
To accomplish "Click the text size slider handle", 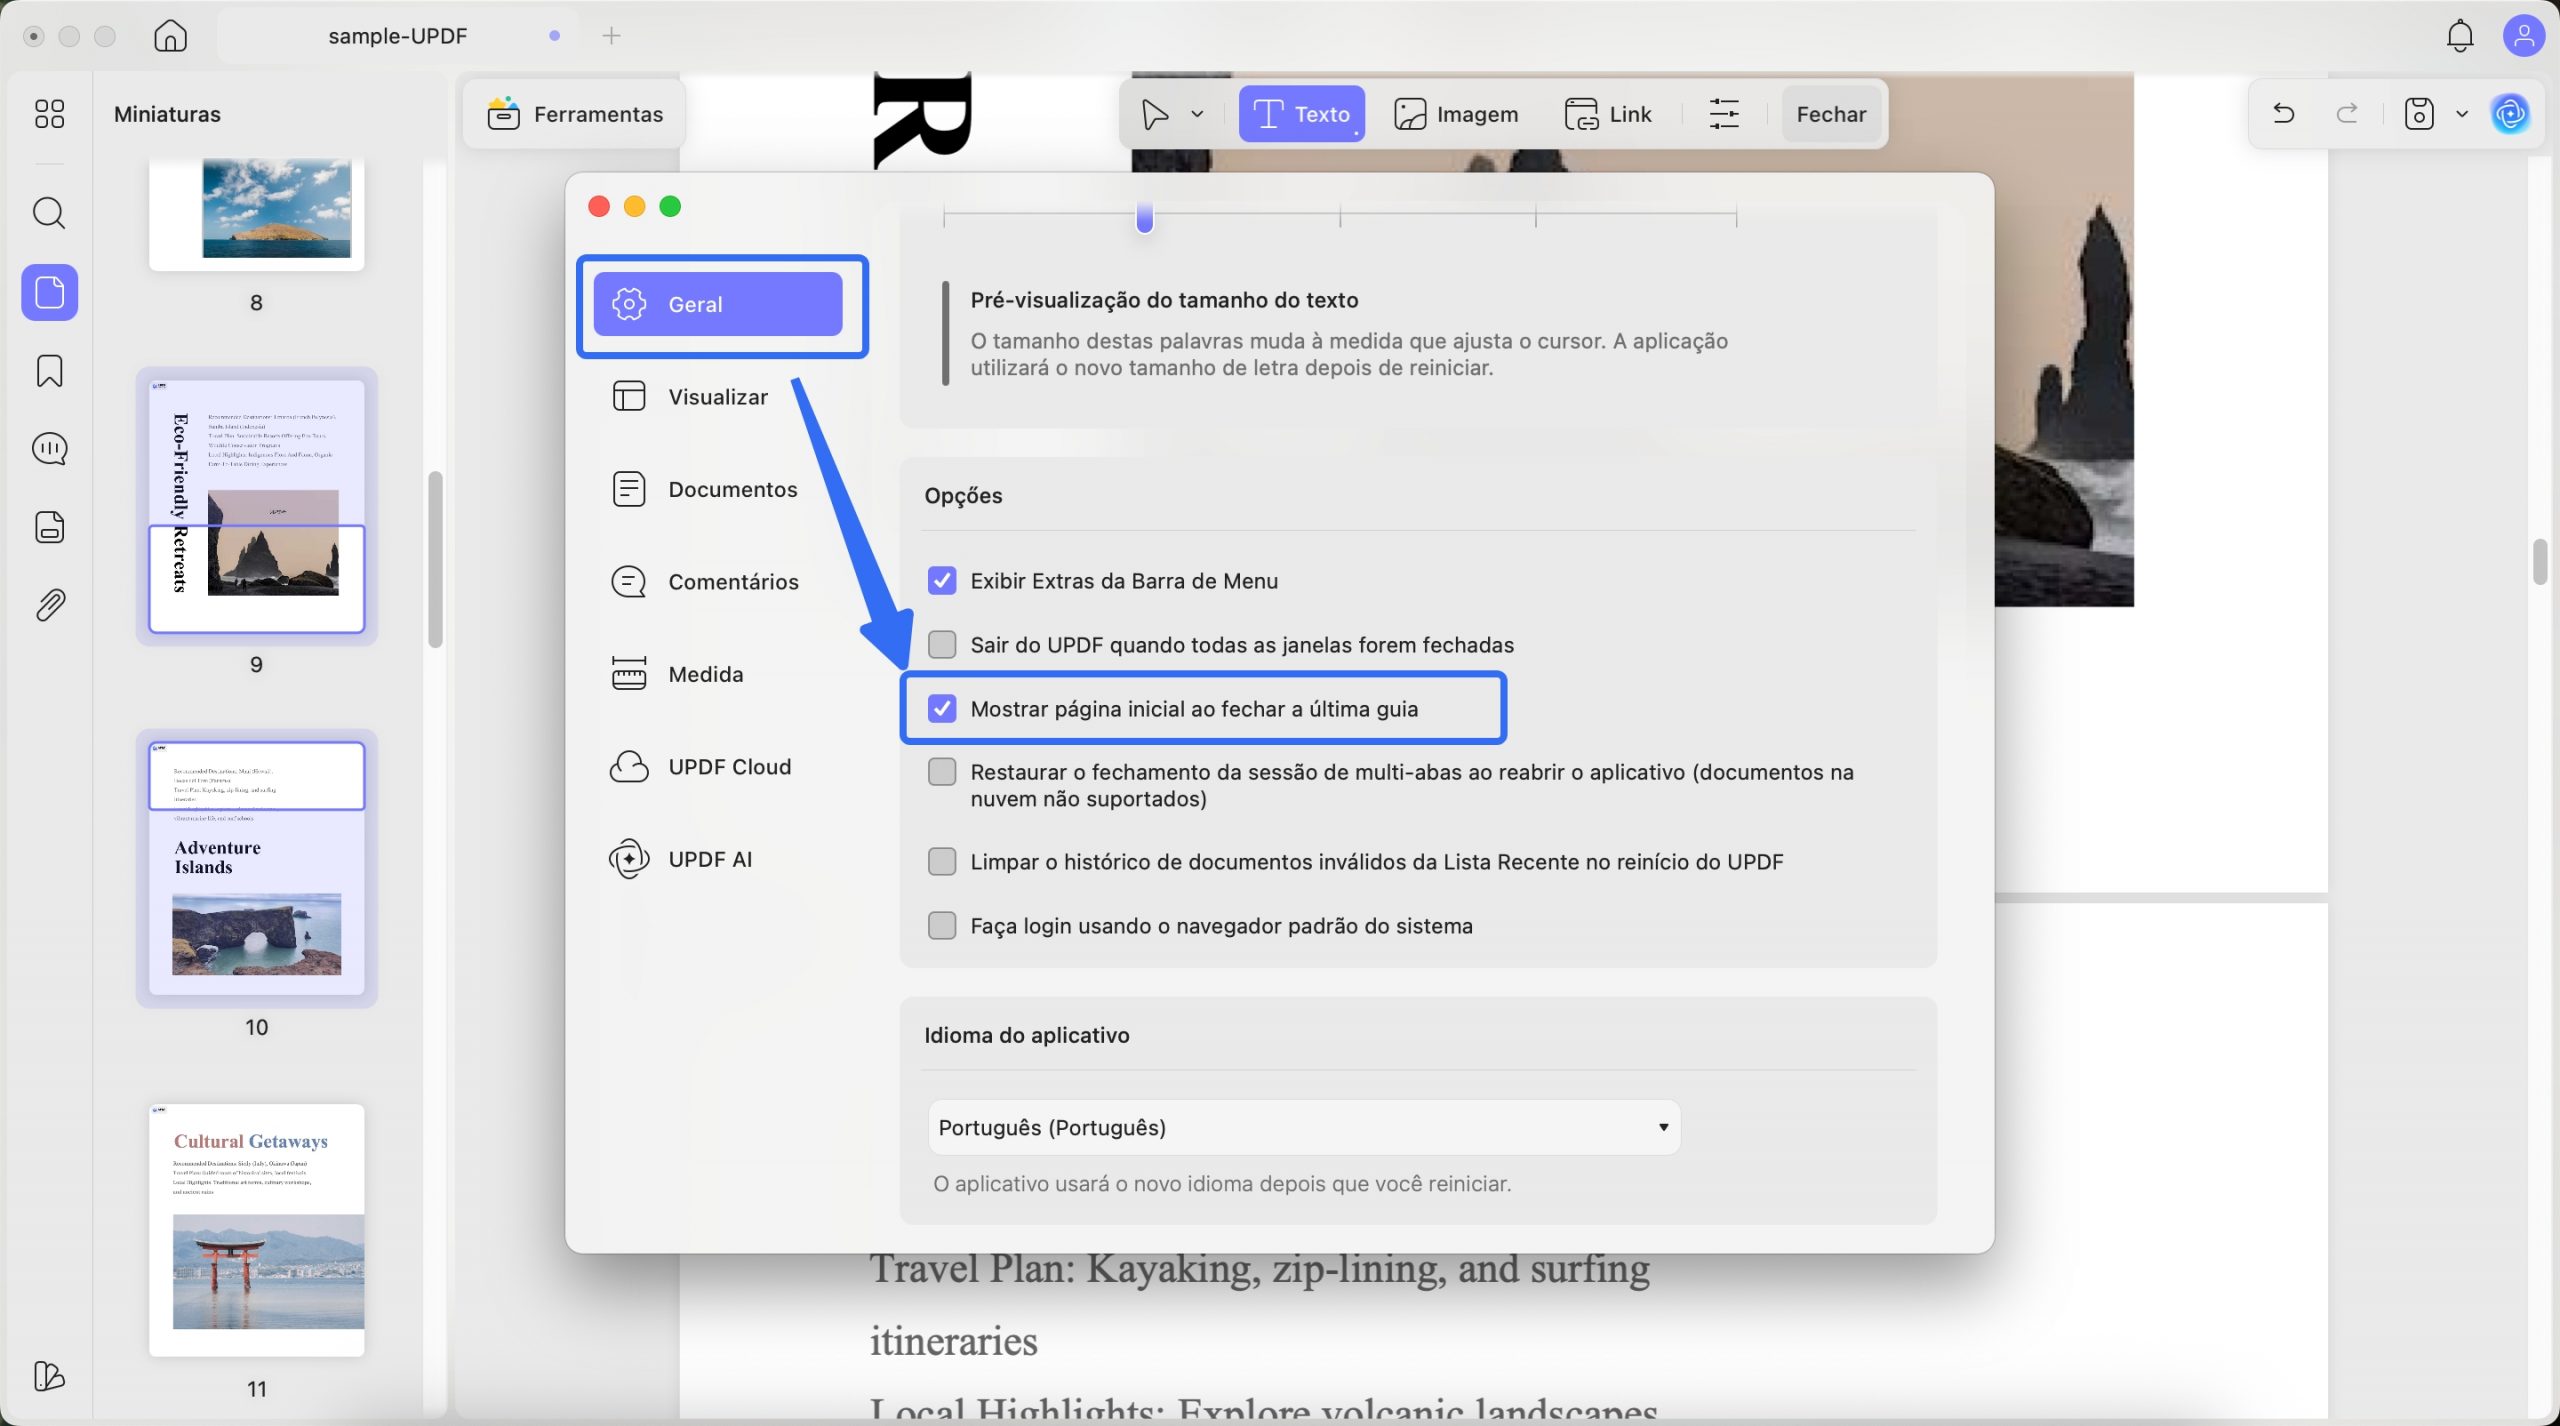I will (1144, 217).
